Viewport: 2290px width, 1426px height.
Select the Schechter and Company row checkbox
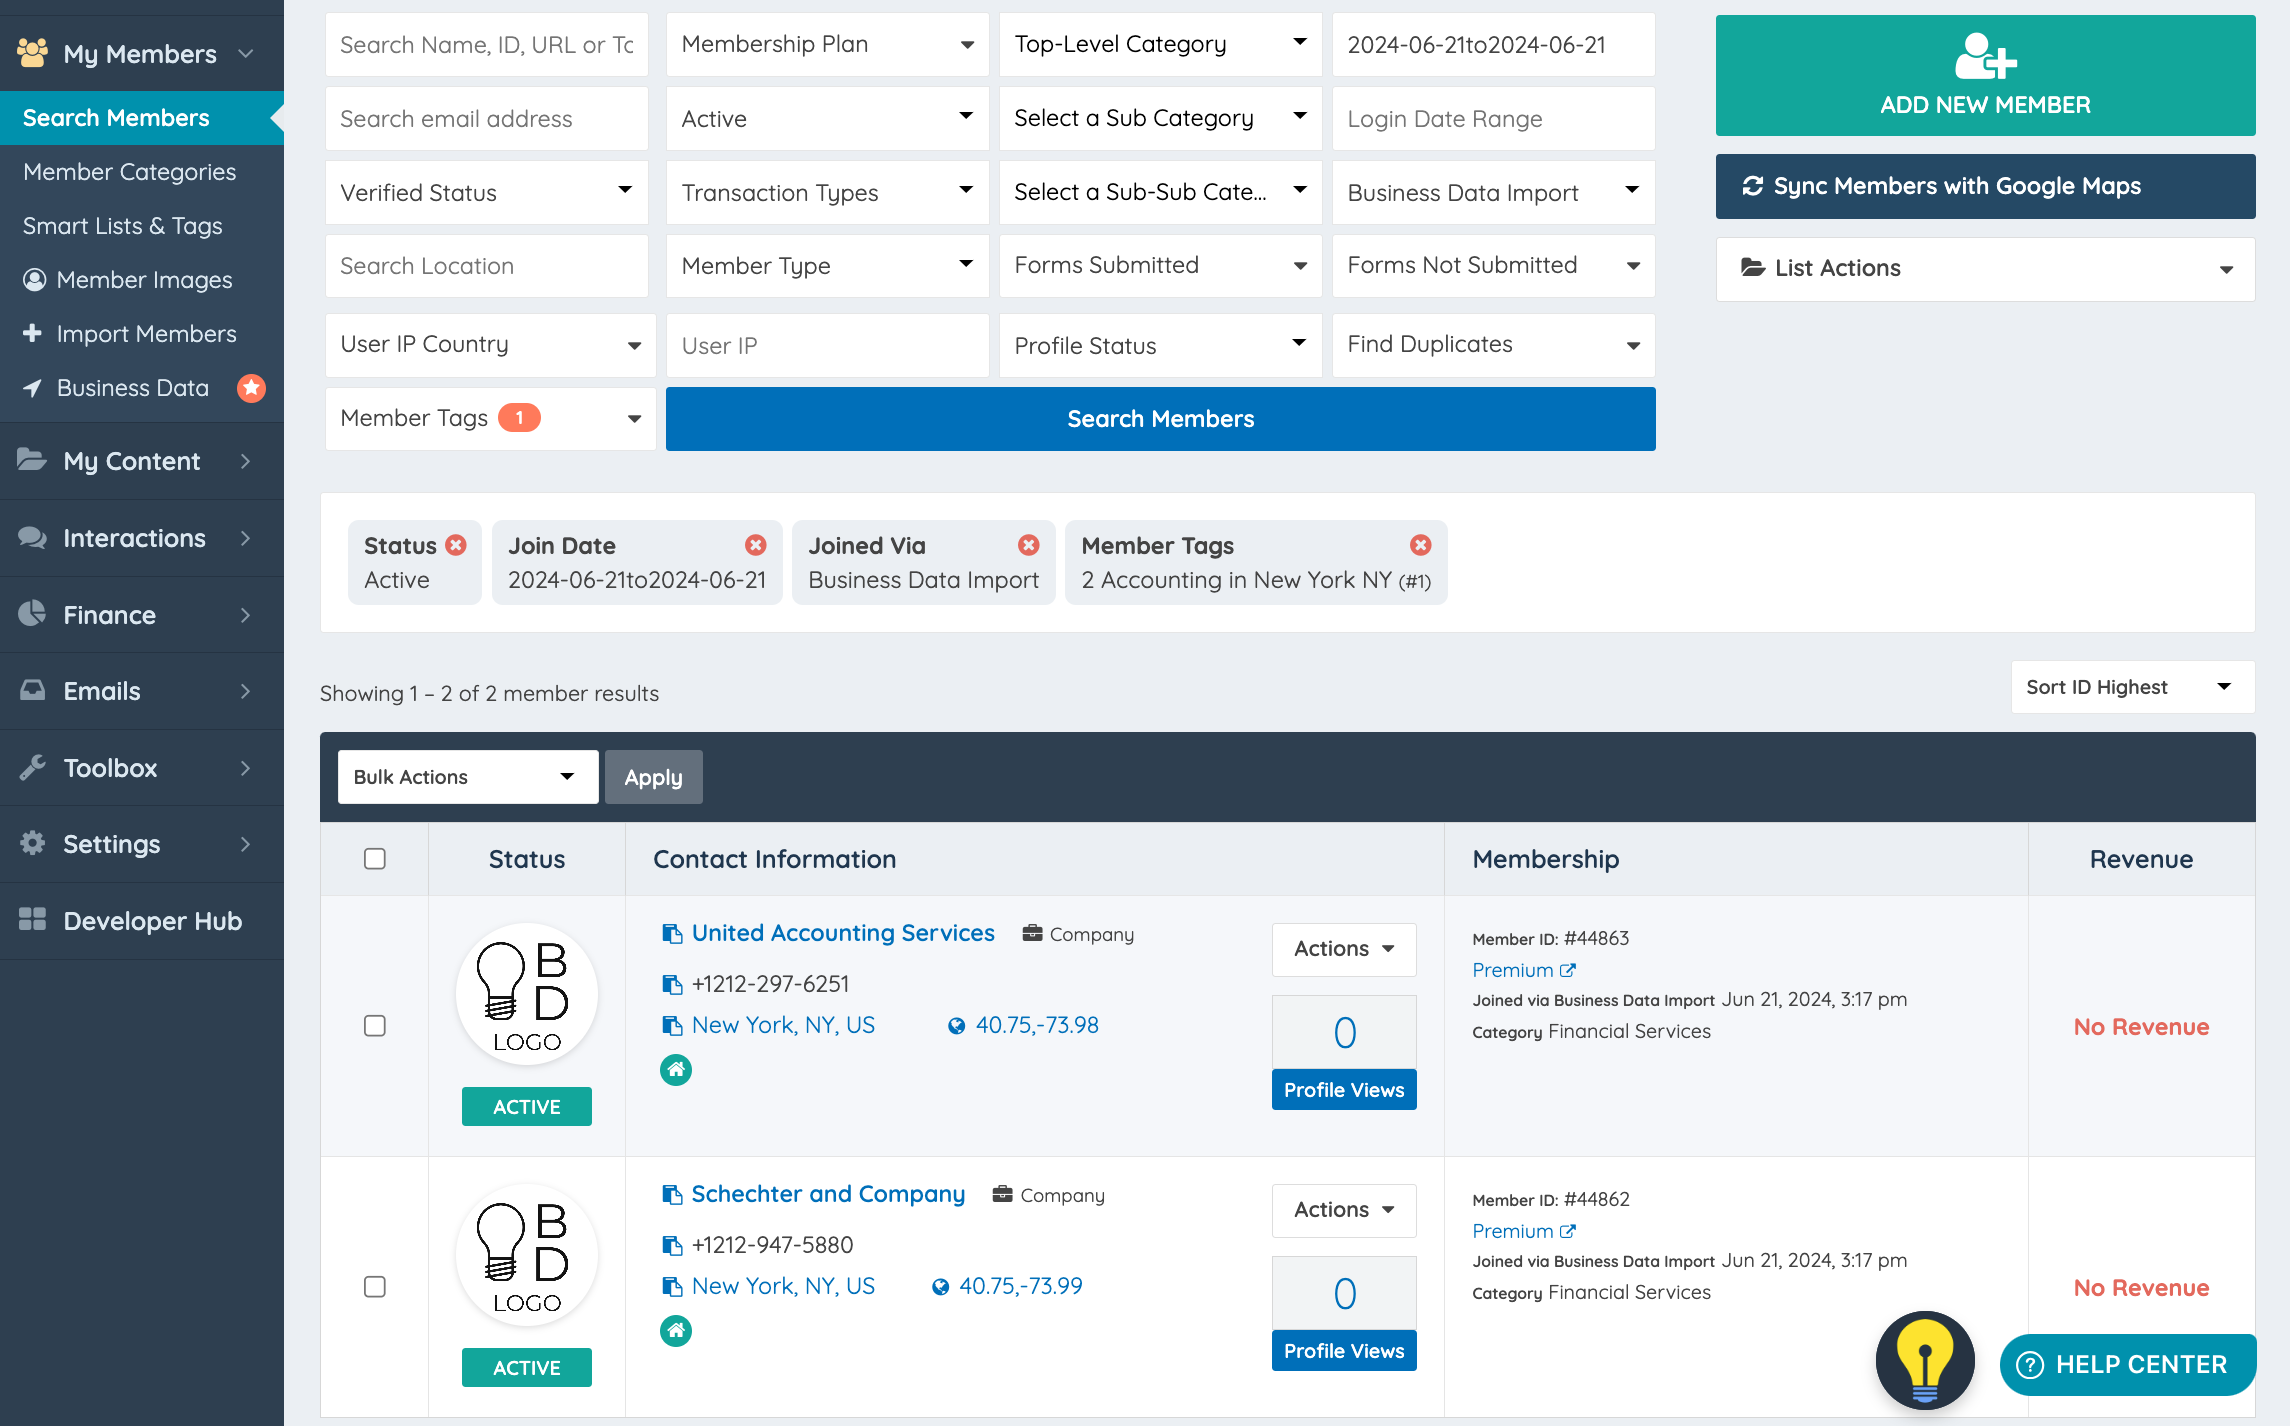(375, 1287)
